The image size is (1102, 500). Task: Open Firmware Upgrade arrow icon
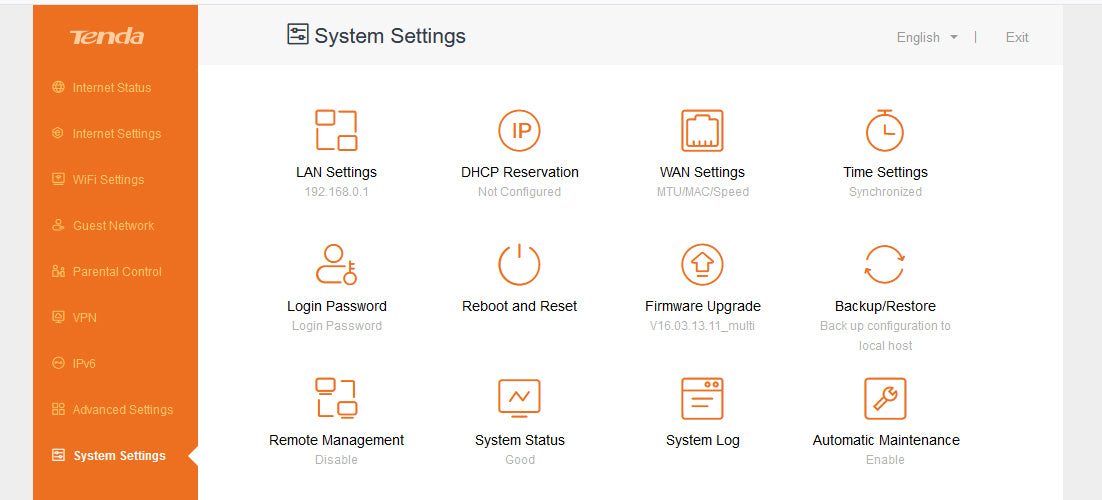point(702,265)
